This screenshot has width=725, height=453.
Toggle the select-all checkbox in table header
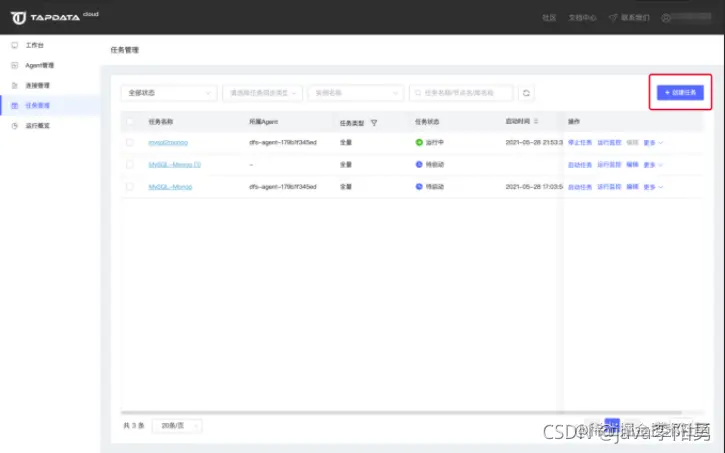[129, 122]
